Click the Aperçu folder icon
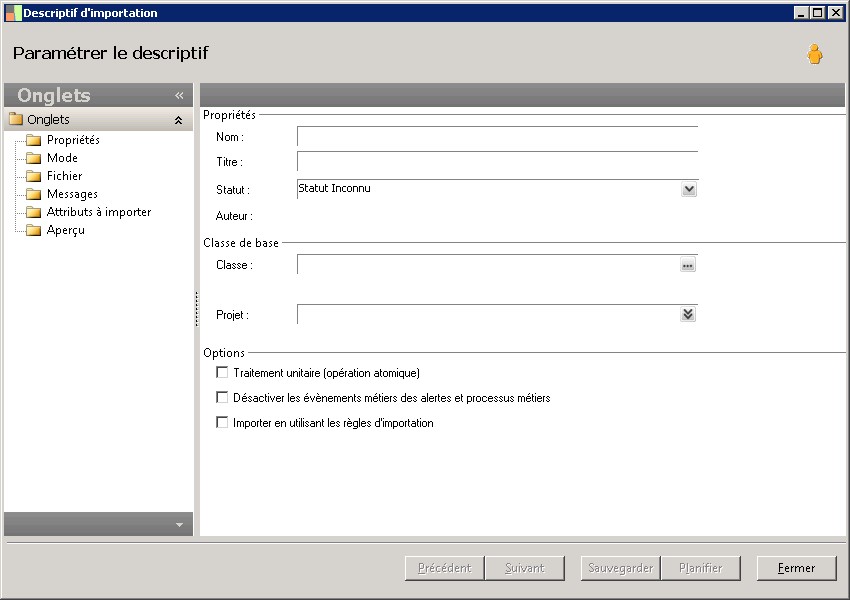This screenshot has width=850, height=600. tap(33, 230)
